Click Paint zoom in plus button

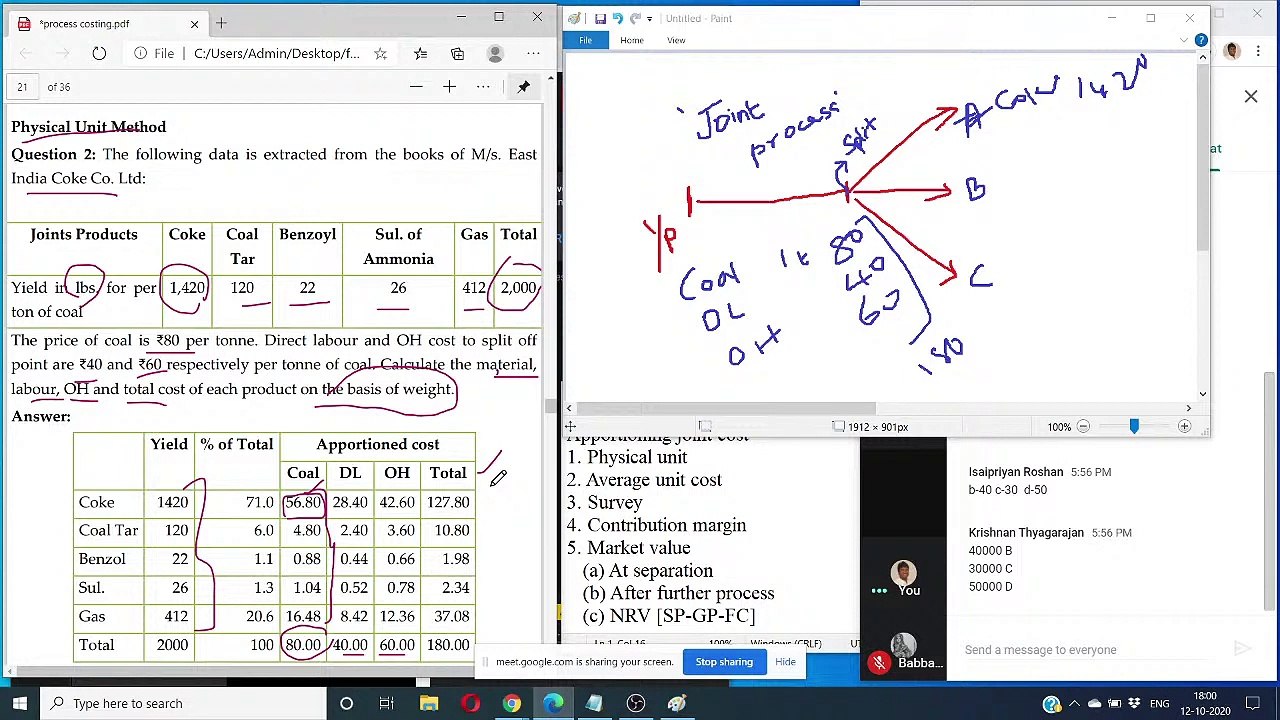[x=1184, y=427]
